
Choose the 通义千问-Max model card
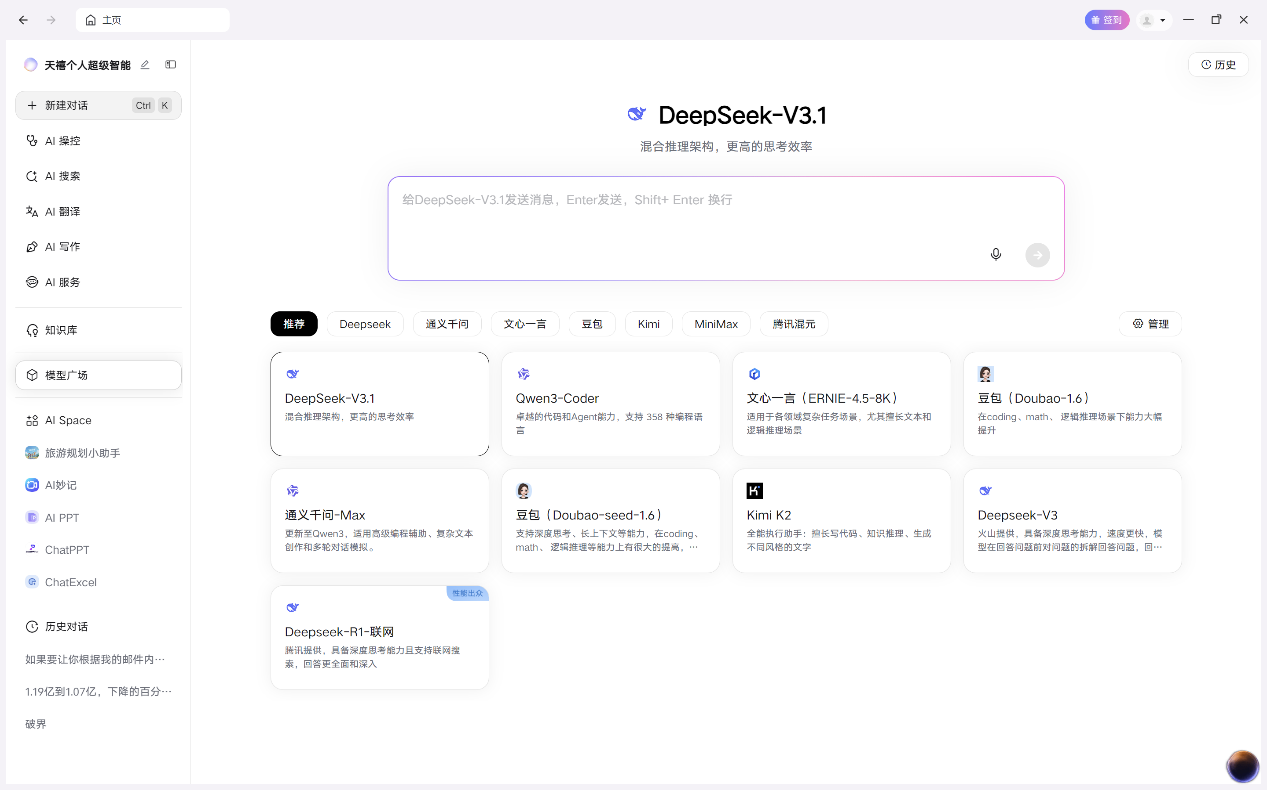[380, 521]
